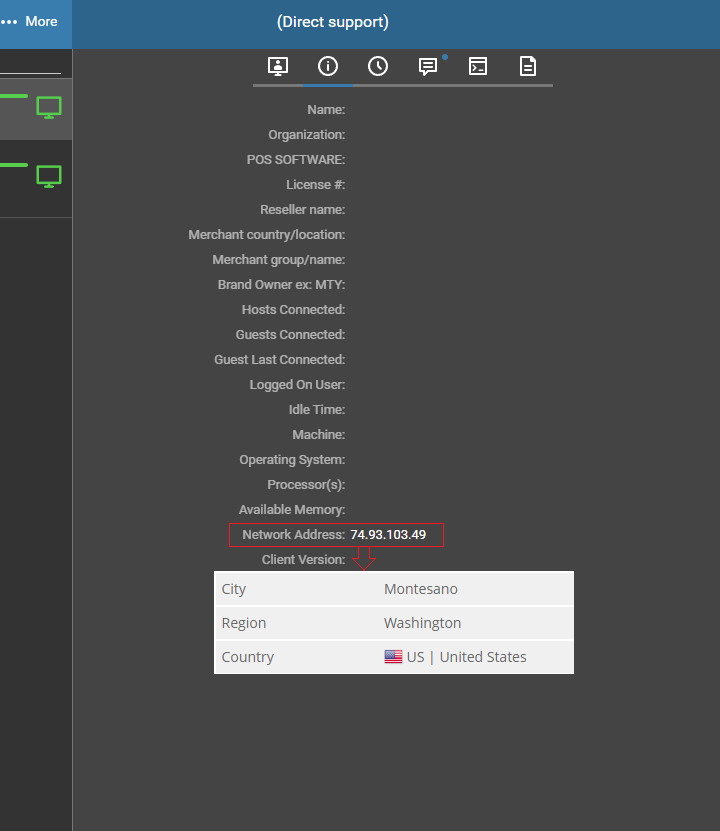Click the City row label
This screenshot has width=720, height=831.
pyautogui.click(x=234, y=589)
